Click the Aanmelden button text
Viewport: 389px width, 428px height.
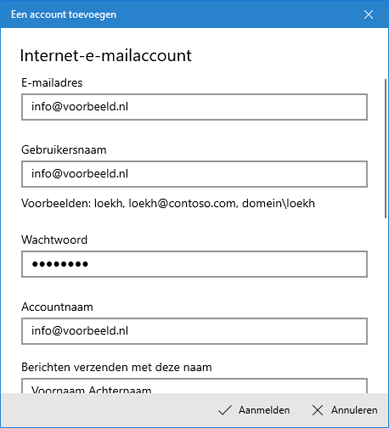(x=264, y=410)
